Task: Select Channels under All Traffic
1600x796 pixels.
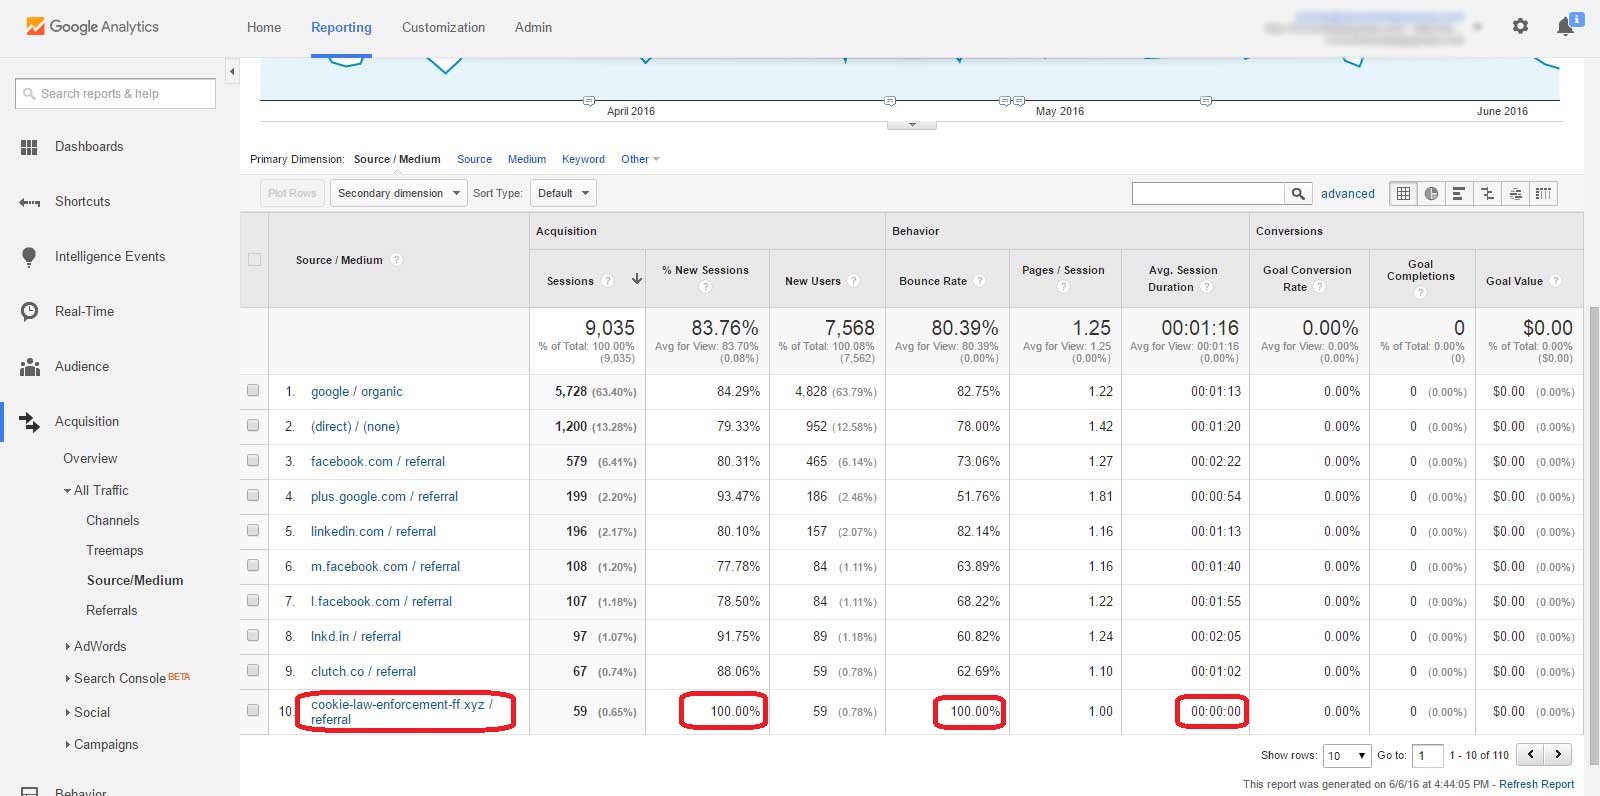Action: [x=113, y=520]
